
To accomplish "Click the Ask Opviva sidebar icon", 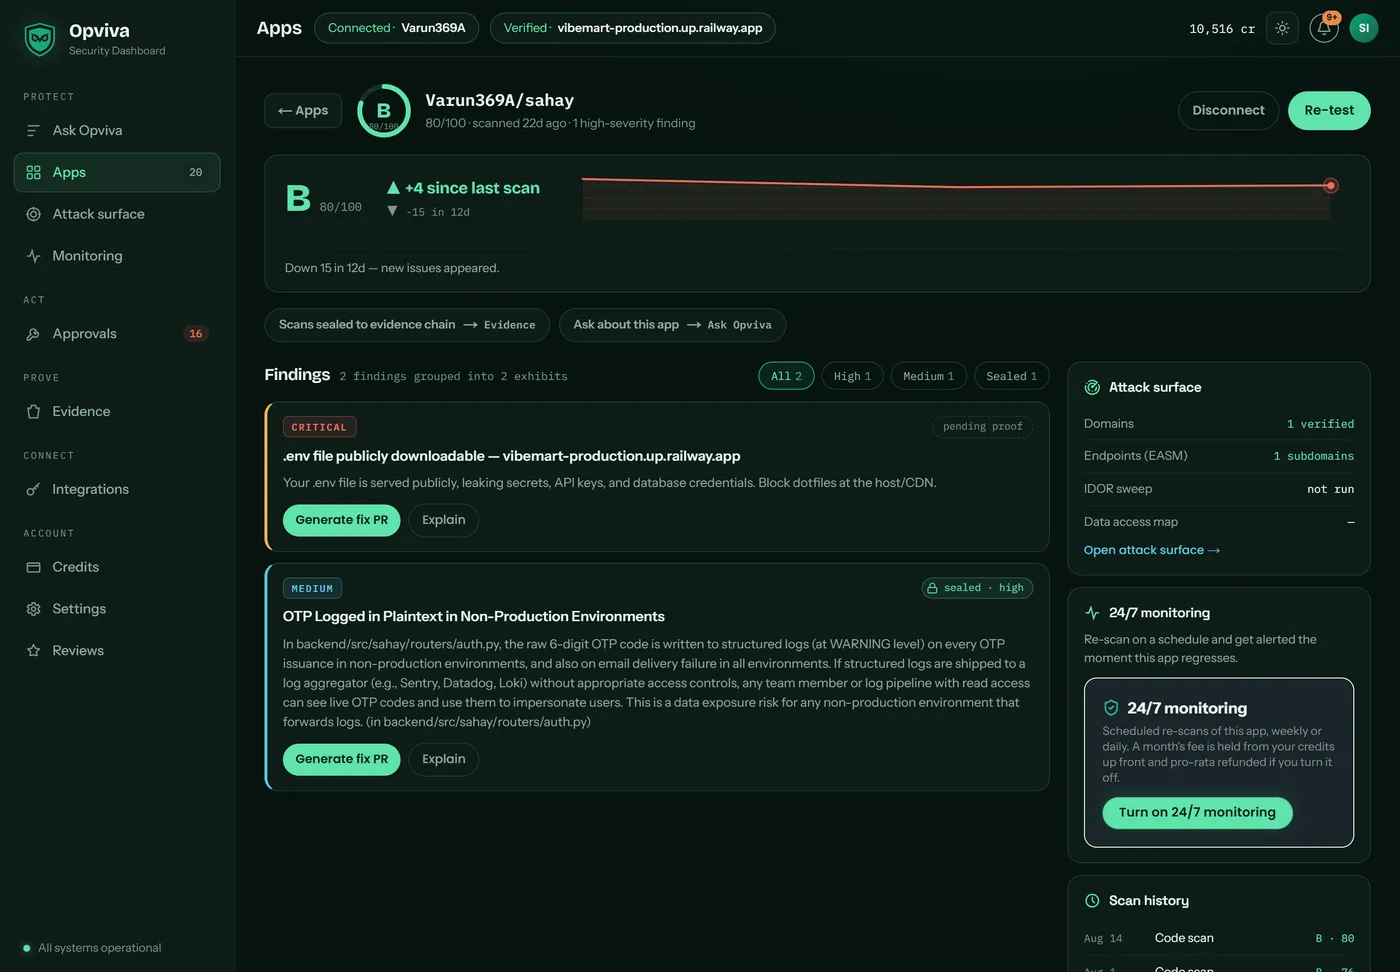I will coord(33,131).
